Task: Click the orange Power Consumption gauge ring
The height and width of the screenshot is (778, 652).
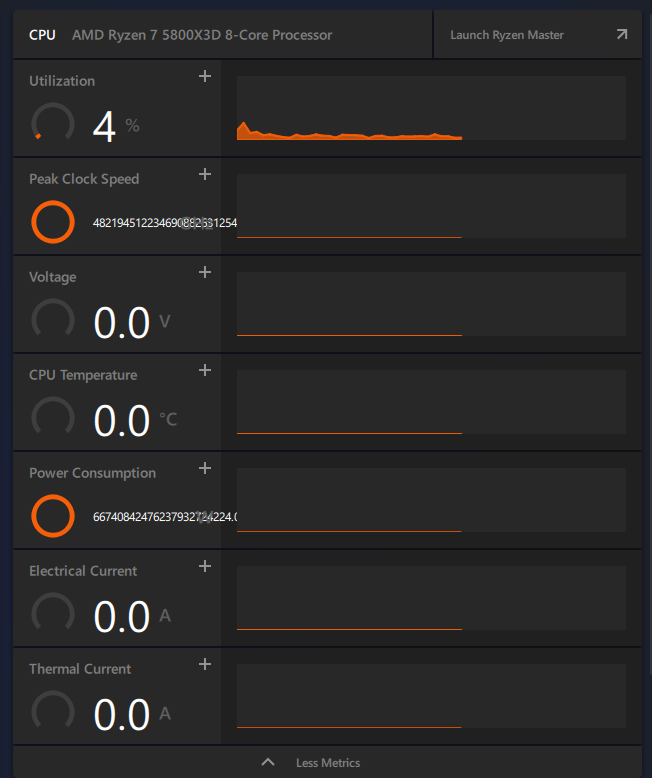Action: pos(53,516)
